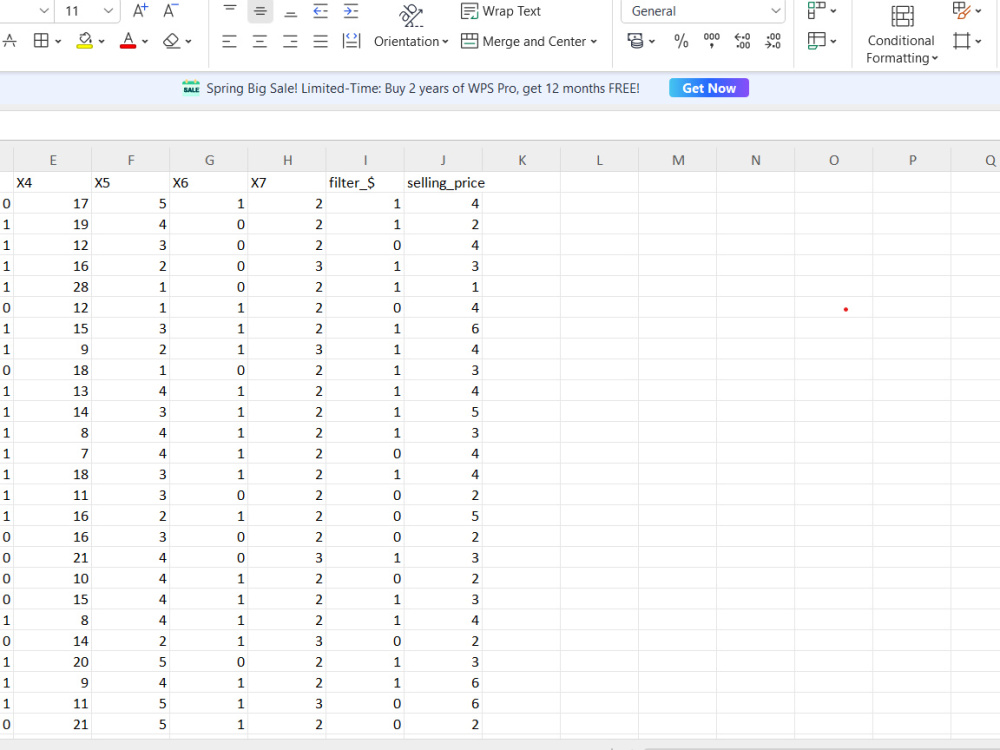Apply cell borders icon
The image size is (1000, 750).
coord(41,41)
